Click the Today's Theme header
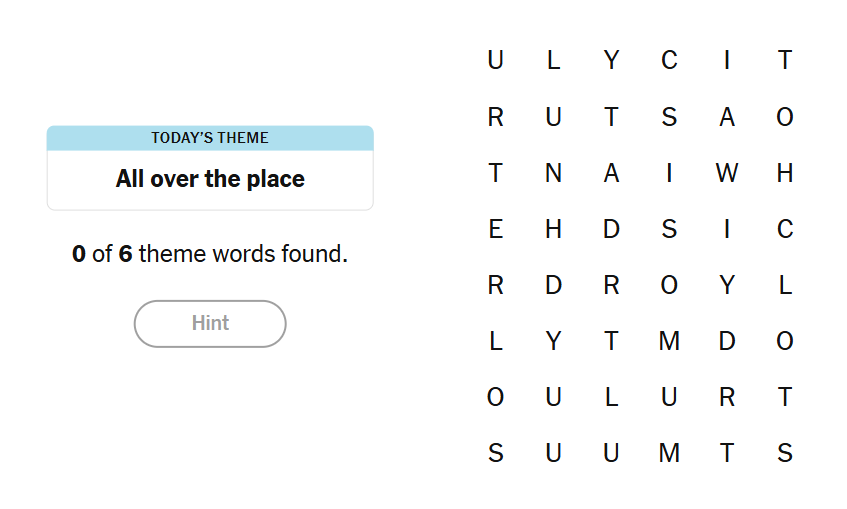The width and height of the screenshot is (847, 509). (210, 138)
